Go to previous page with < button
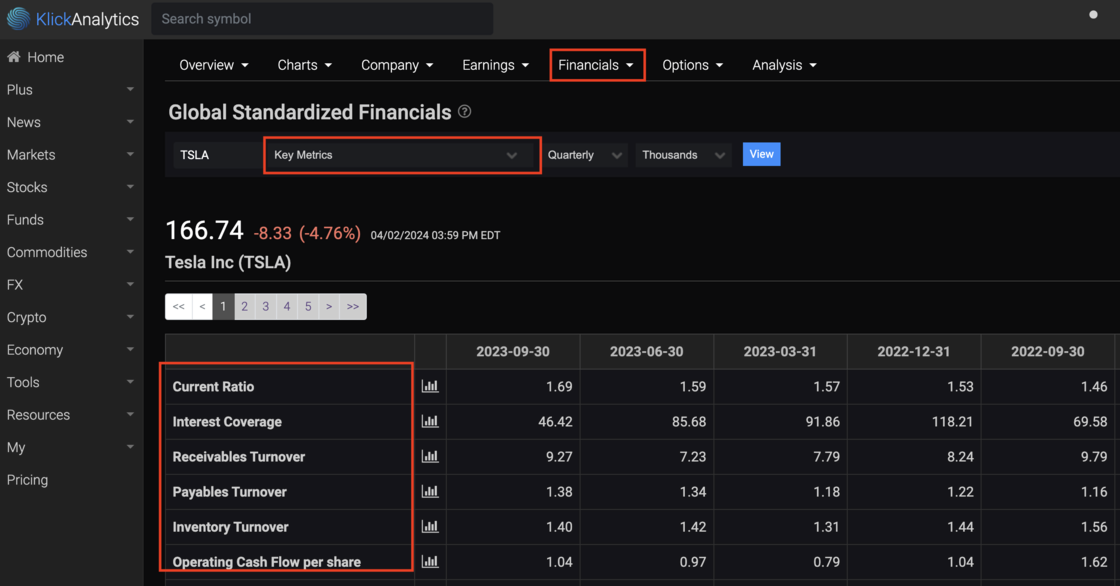 click(x=202, y=307)
